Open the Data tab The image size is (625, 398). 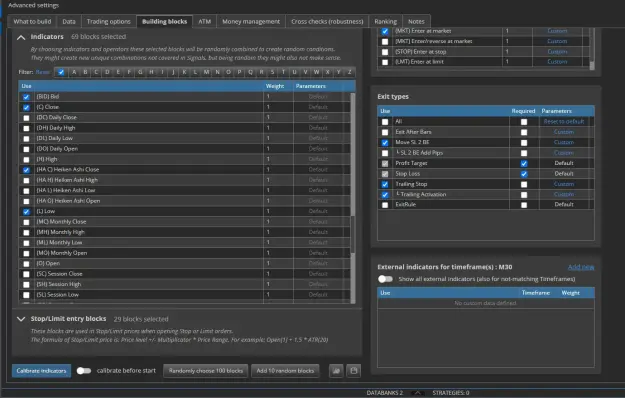pos(69,22)
